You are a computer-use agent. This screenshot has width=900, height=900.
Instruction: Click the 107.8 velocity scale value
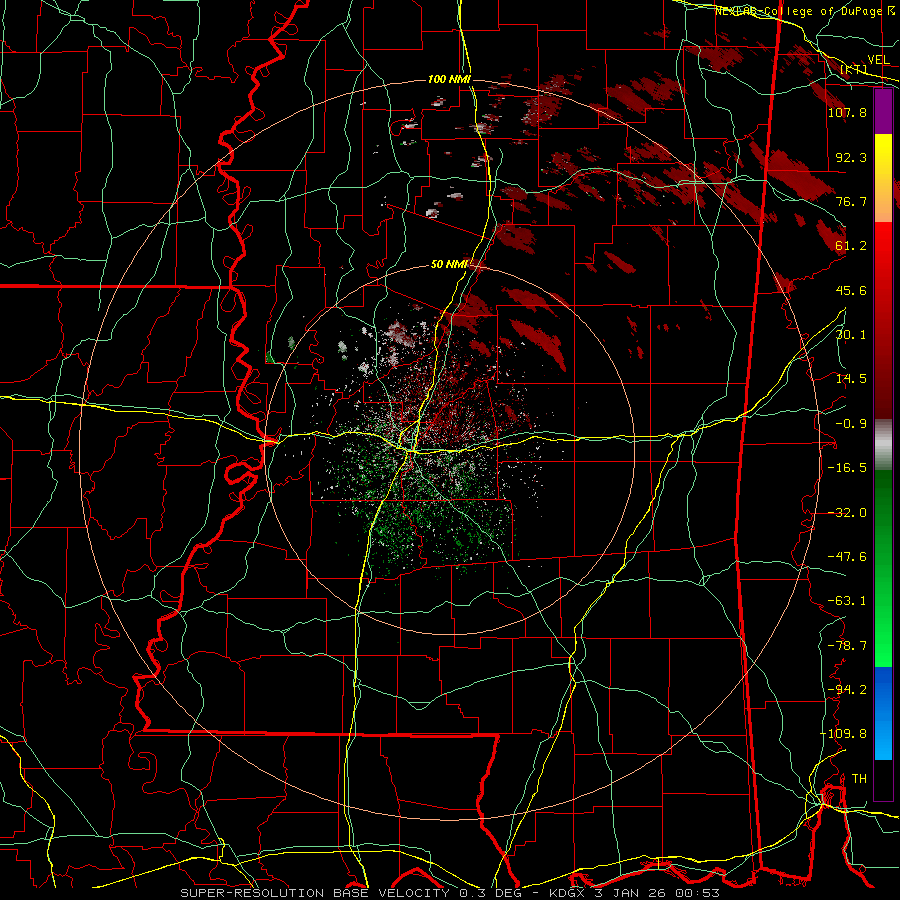[847, 112]
